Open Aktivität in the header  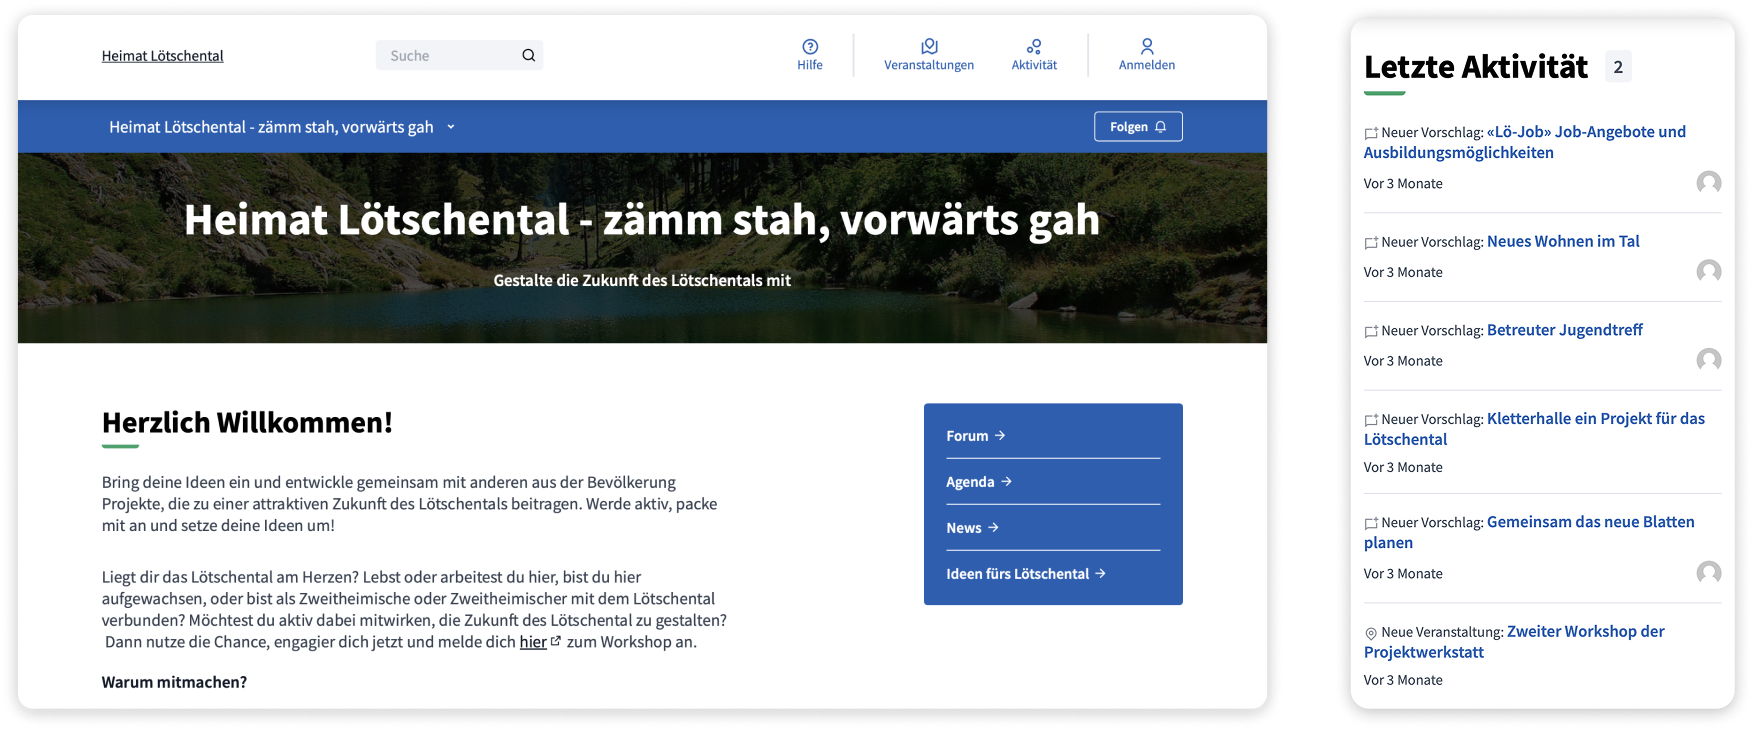(x=1034, y=55)
